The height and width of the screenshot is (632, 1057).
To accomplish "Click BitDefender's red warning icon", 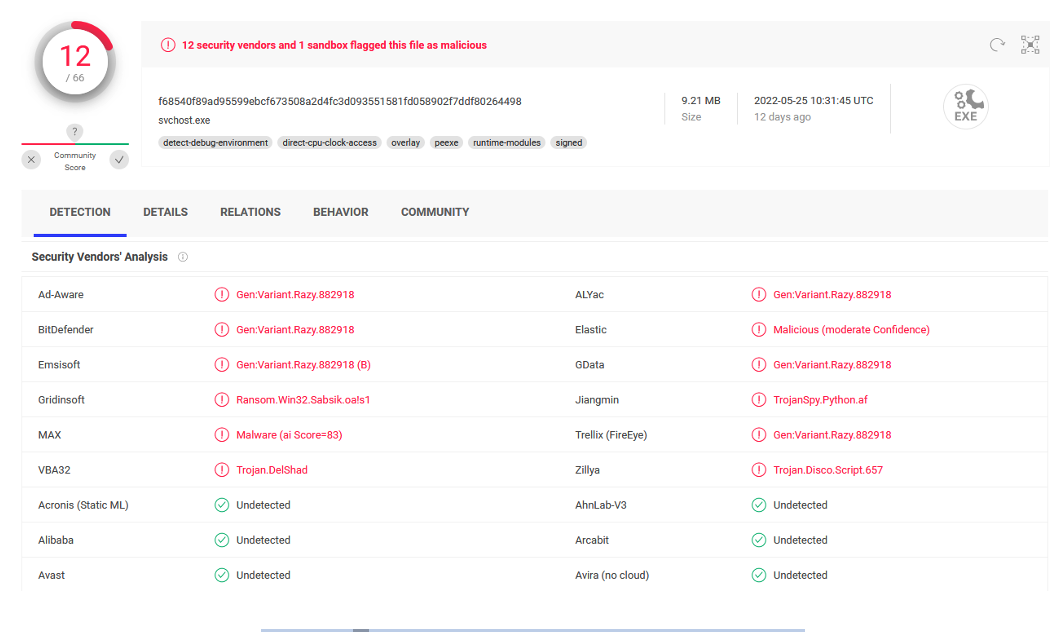I will tap(222, 329).
